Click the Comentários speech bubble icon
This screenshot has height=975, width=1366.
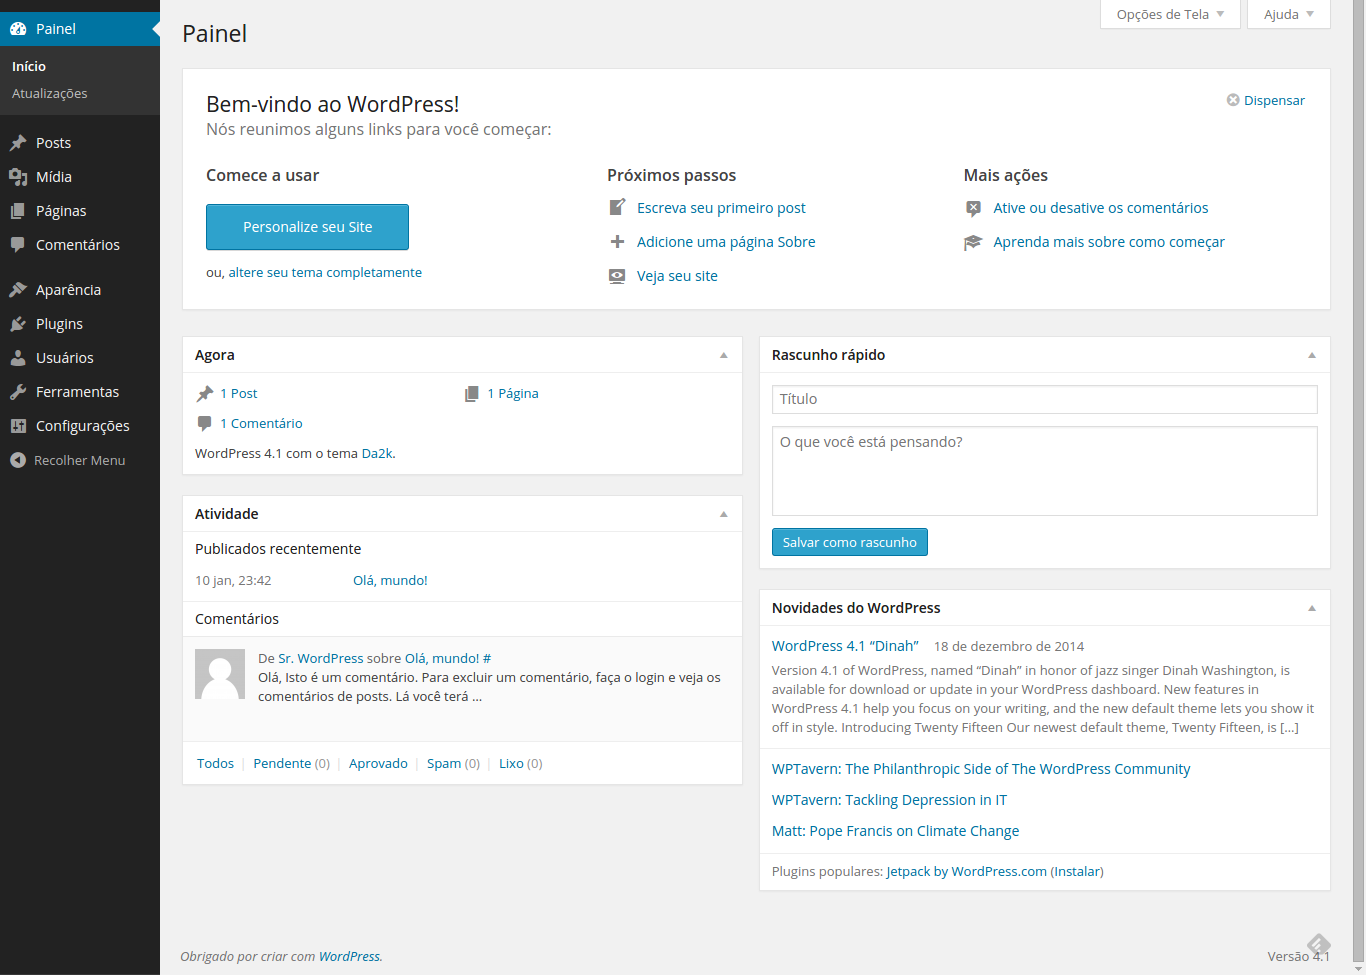point(18,245)
